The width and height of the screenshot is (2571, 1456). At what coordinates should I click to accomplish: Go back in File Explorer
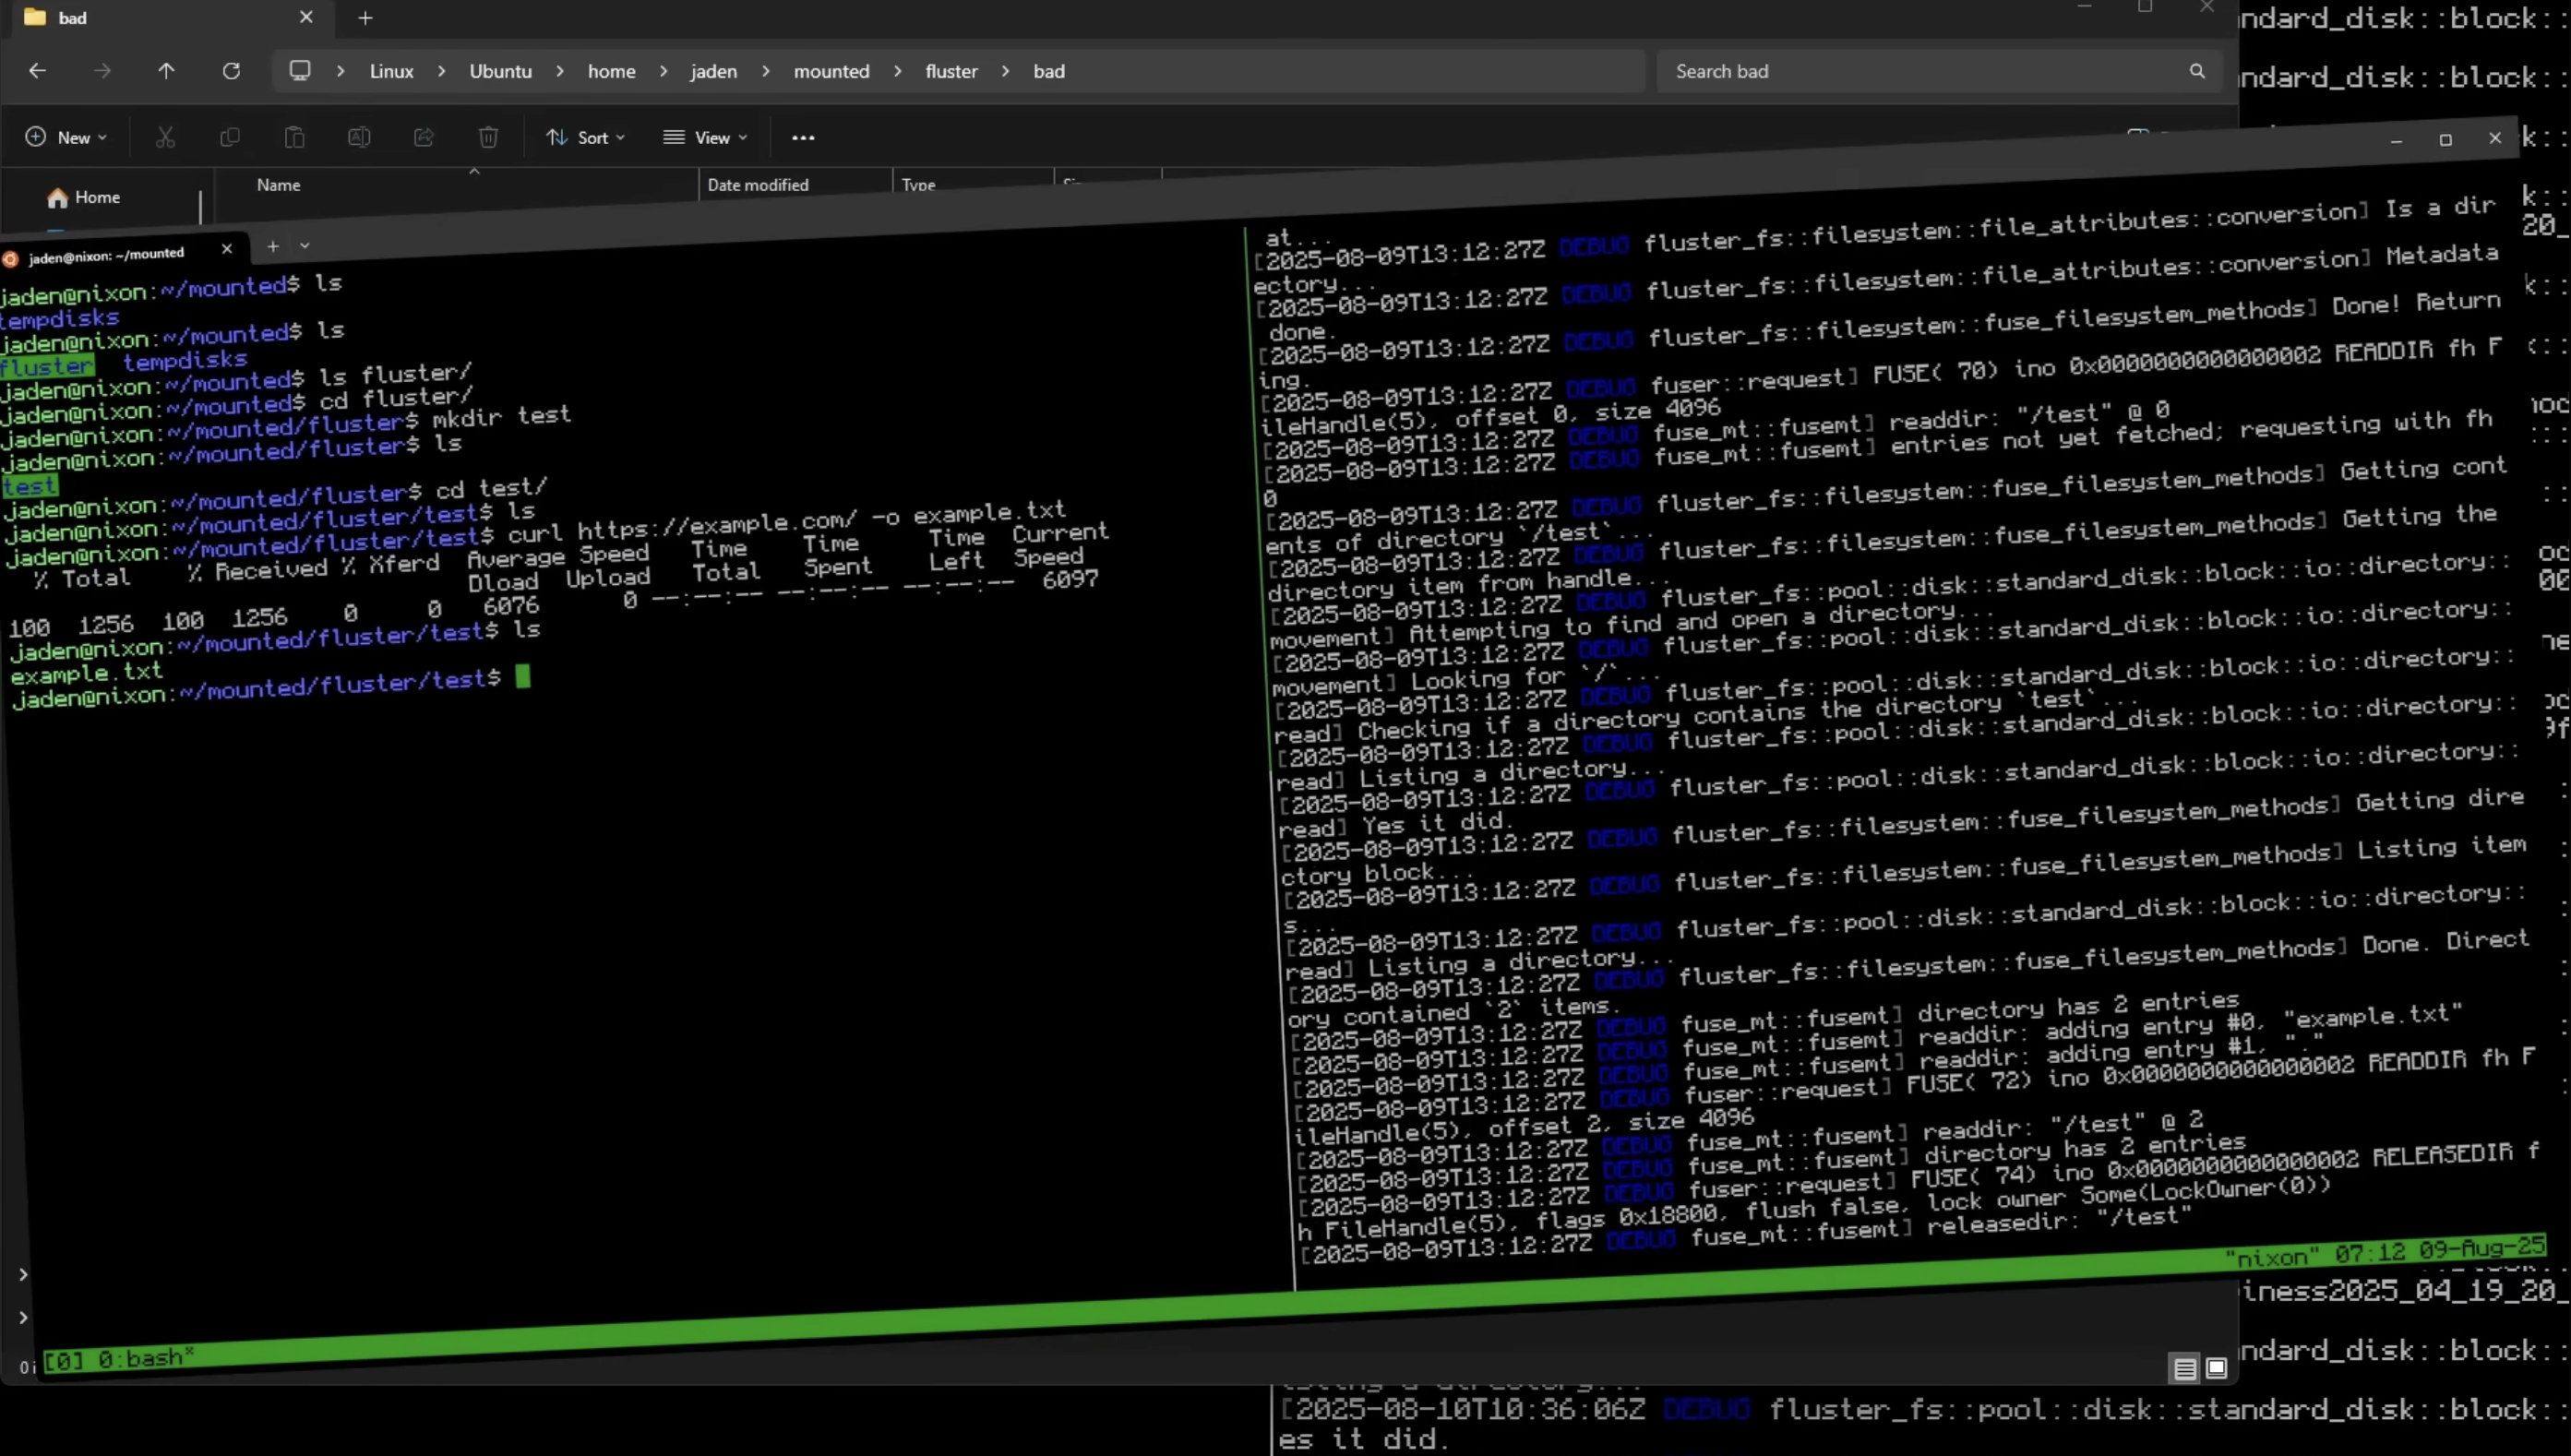pyautogui.click(x=37, y=71)
